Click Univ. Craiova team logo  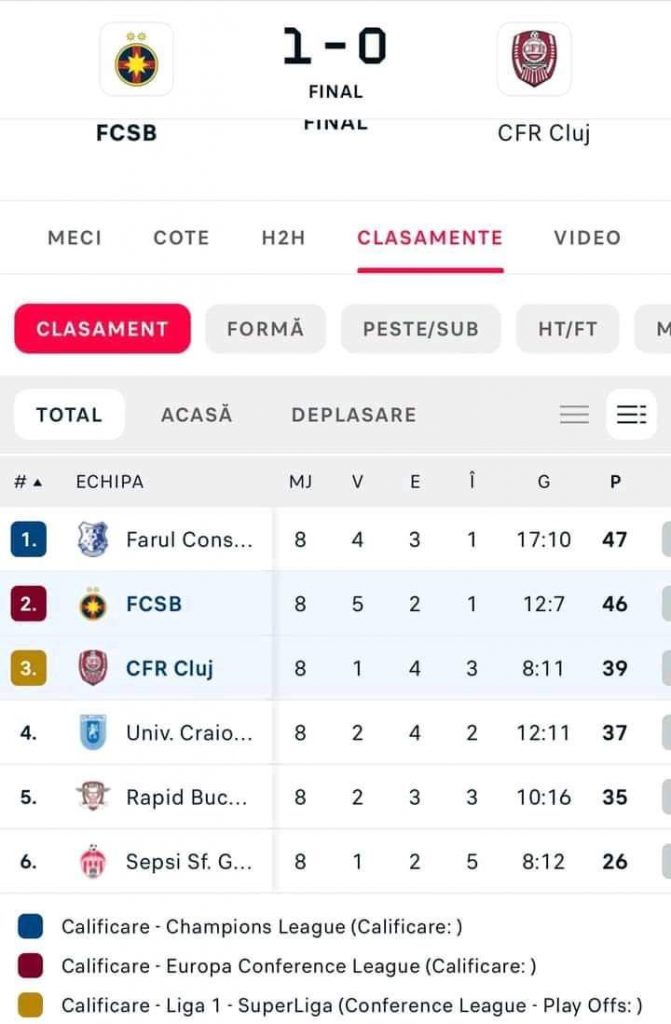pos(93,733)
